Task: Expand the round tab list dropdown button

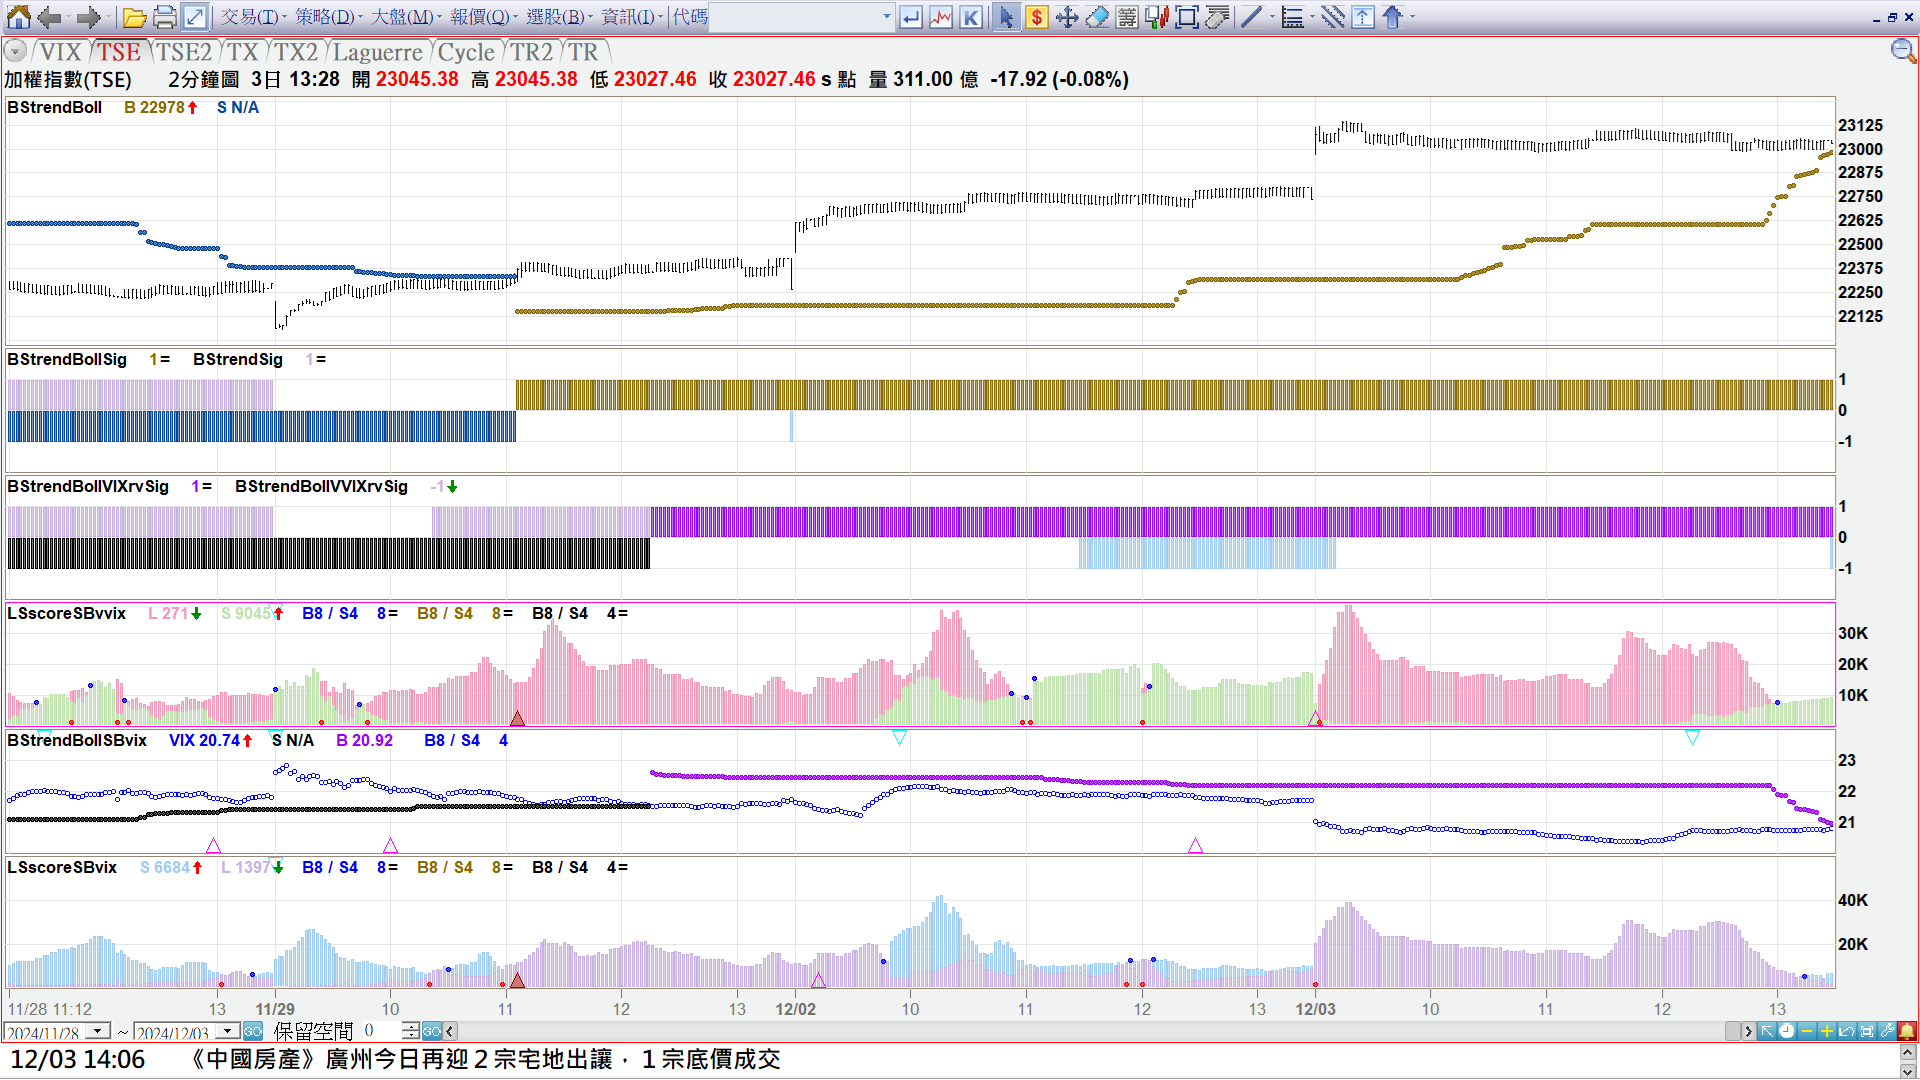Action: (15, 51)
